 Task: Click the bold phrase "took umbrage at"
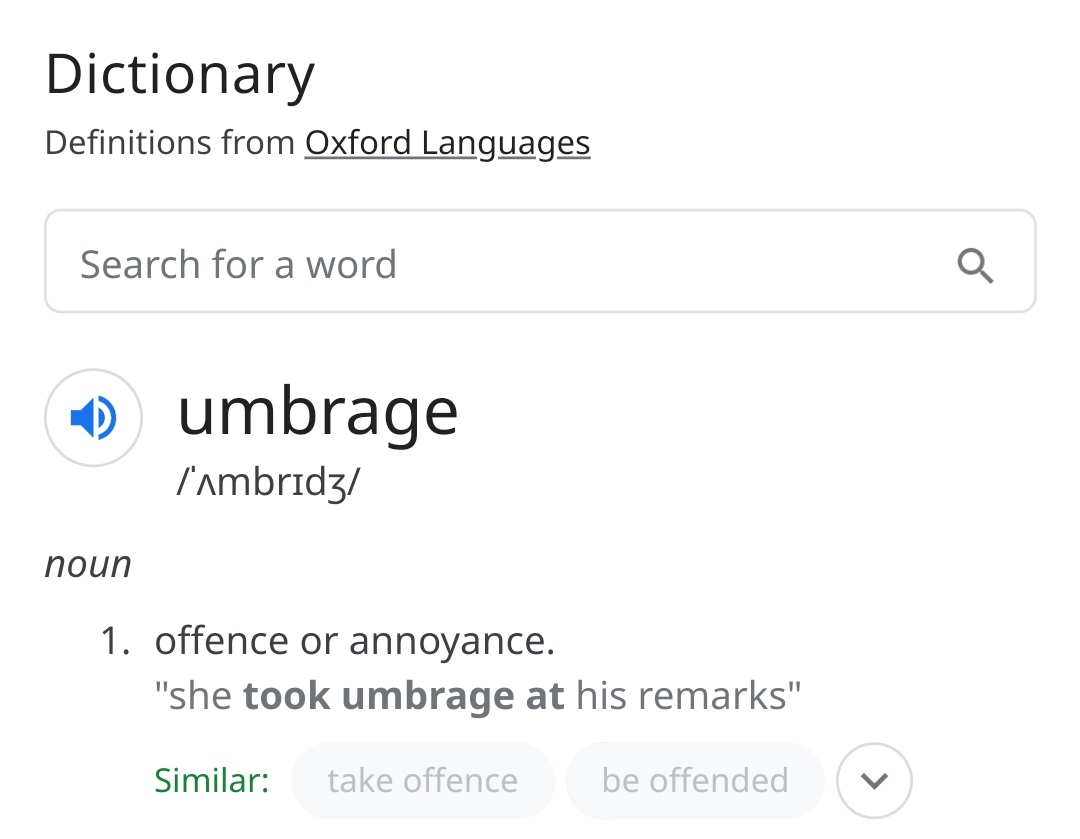pyautogui.click(x=404, y=695)
